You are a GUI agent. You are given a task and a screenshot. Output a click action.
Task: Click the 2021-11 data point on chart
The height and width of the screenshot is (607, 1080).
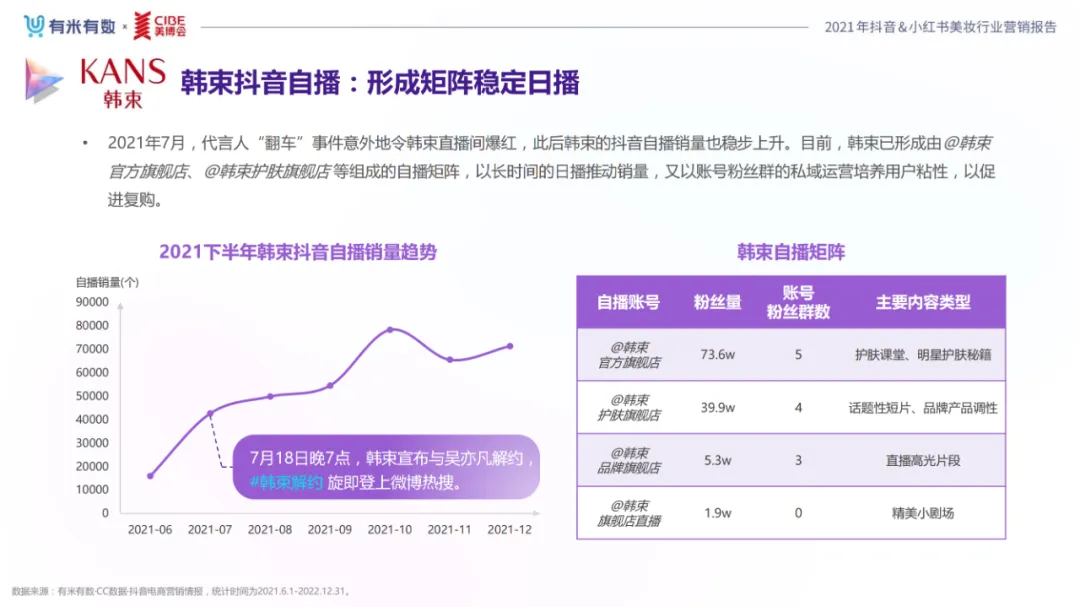click(450, 360)
